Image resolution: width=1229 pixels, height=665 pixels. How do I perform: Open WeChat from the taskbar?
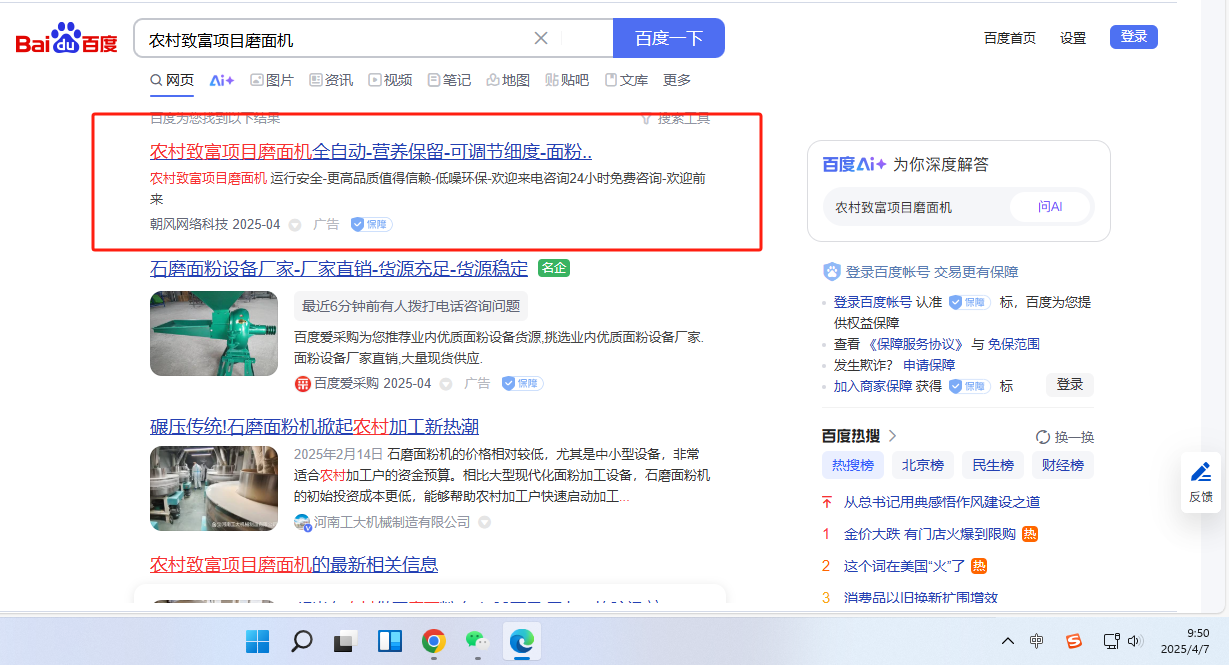[x=477, y=640]
